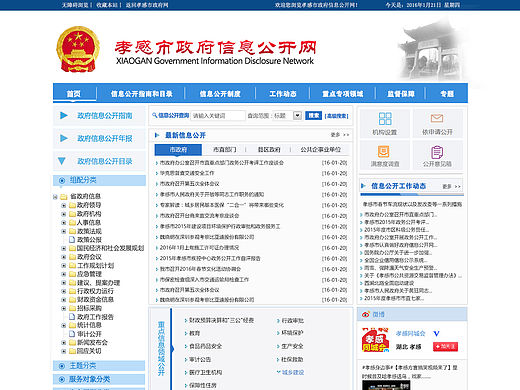Collapse the 省政府信息 tree node
Image resolution: width=520 pixels, height=390 pixels.
click(x=55, y=197)
